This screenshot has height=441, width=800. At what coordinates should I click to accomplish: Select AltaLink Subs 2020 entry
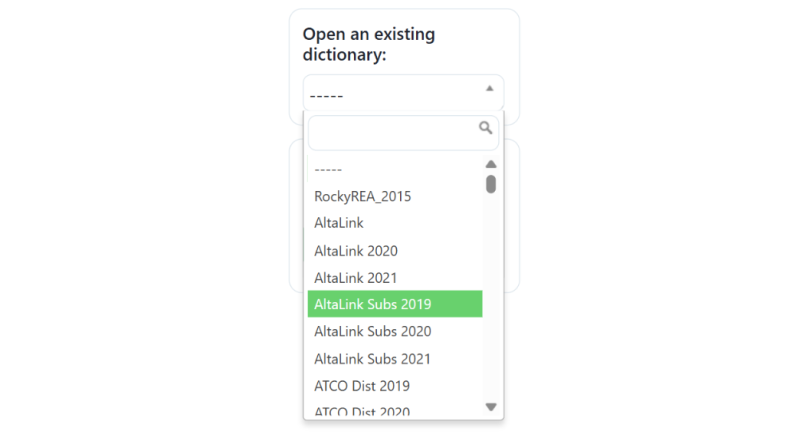pyautogui.click(x=395, y=331)
